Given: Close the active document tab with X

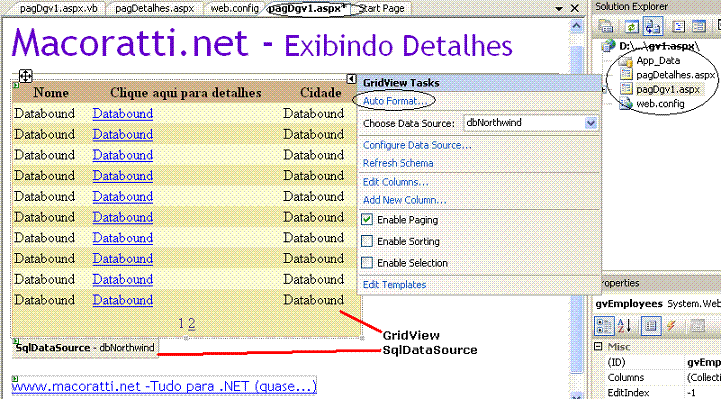Looking at the screenshot, I should [x=575, y=8].
